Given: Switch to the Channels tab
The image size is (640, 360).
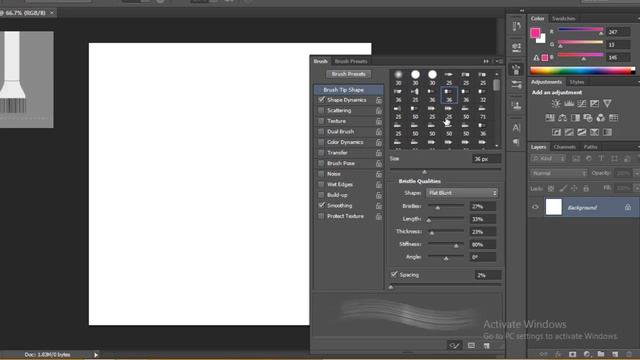Looking at the screenshot, I should 564,147.
